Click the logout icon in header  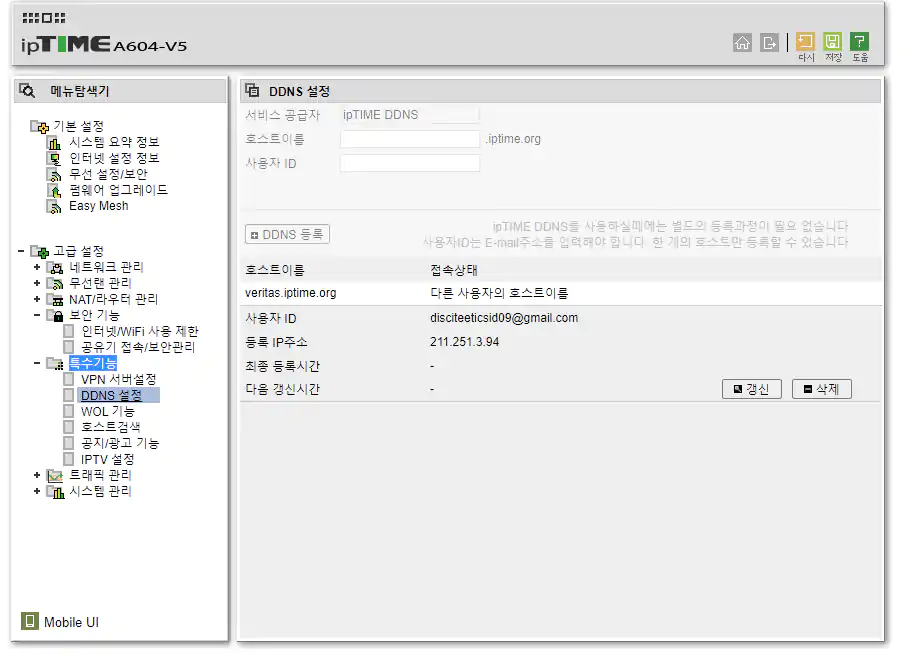pyautogui.click(x=769, y=42)
